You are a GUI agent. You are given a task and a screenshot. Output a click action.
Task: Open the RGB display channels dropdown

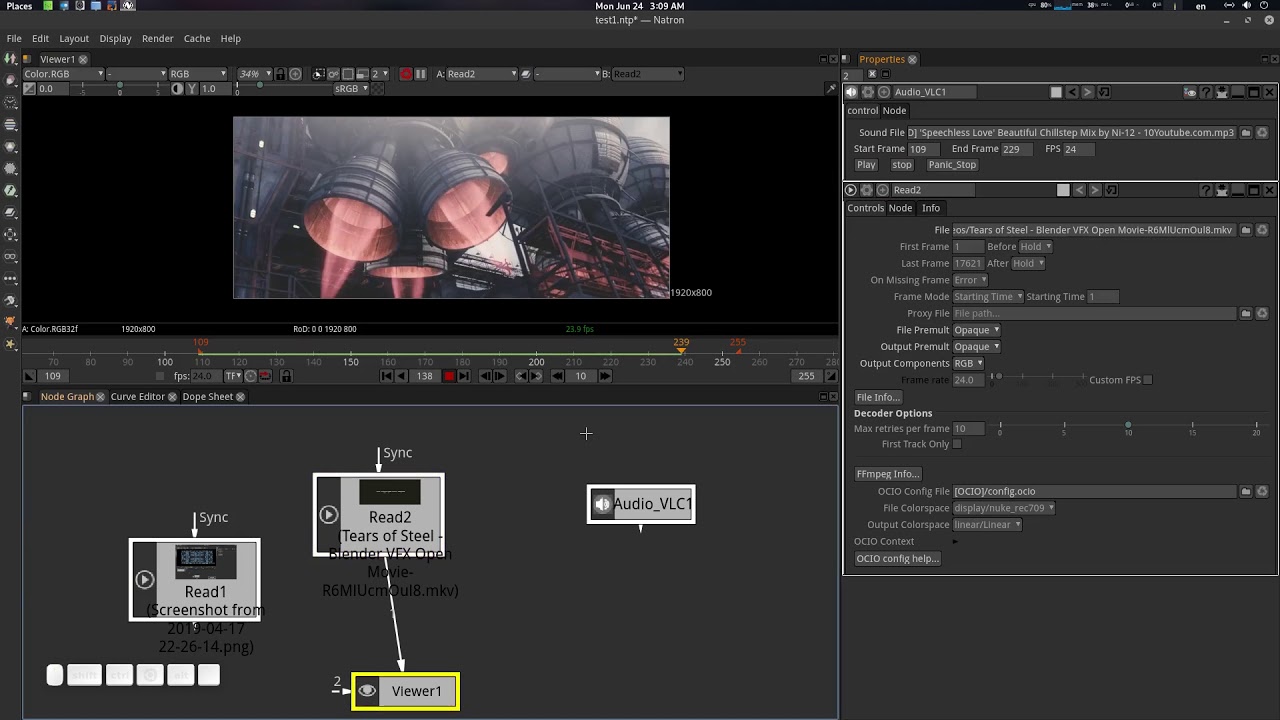(x=197, y=74)
